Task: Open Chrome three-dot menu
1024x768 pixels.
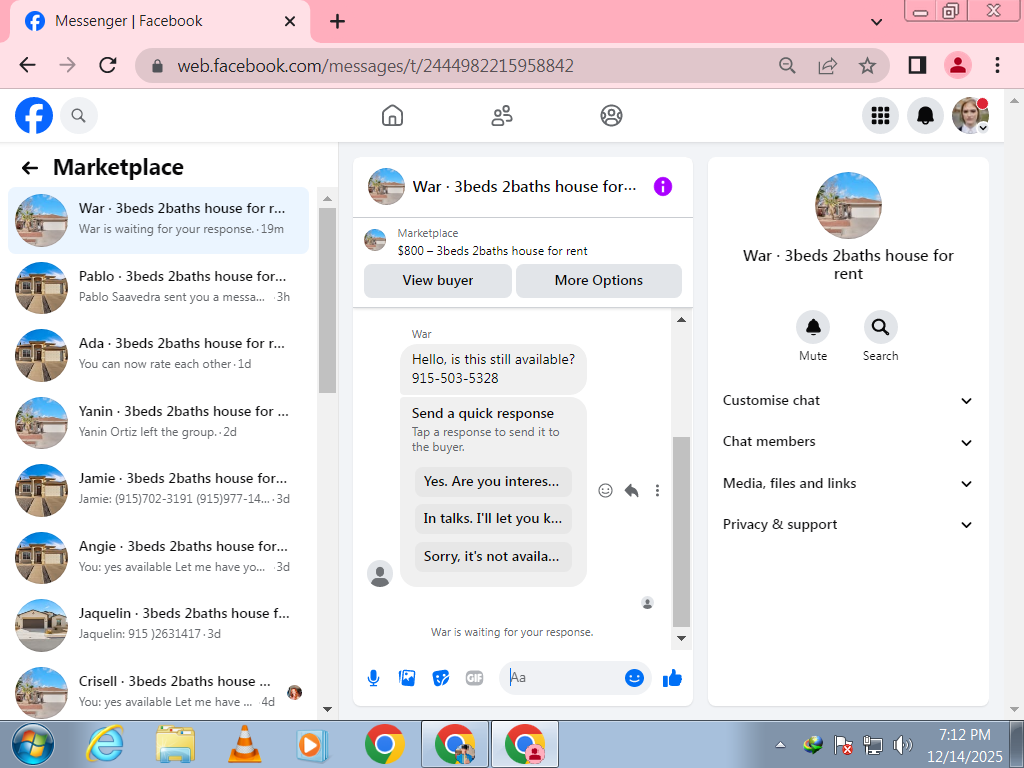Action: [997, 65]
